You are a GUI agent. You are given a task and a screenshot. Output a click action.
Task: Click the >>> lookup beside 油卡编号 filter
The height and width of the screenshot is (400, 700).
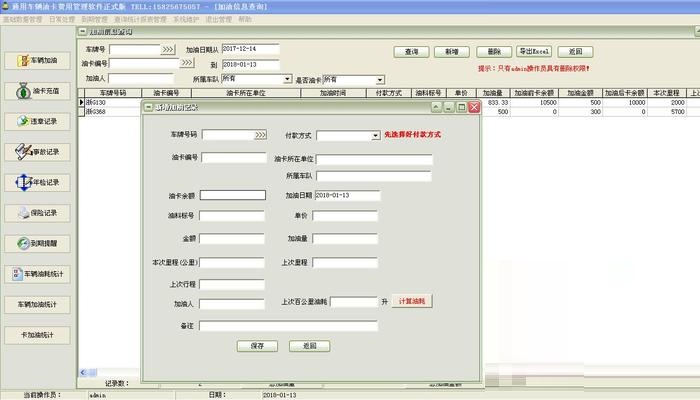tap(187, 63)
